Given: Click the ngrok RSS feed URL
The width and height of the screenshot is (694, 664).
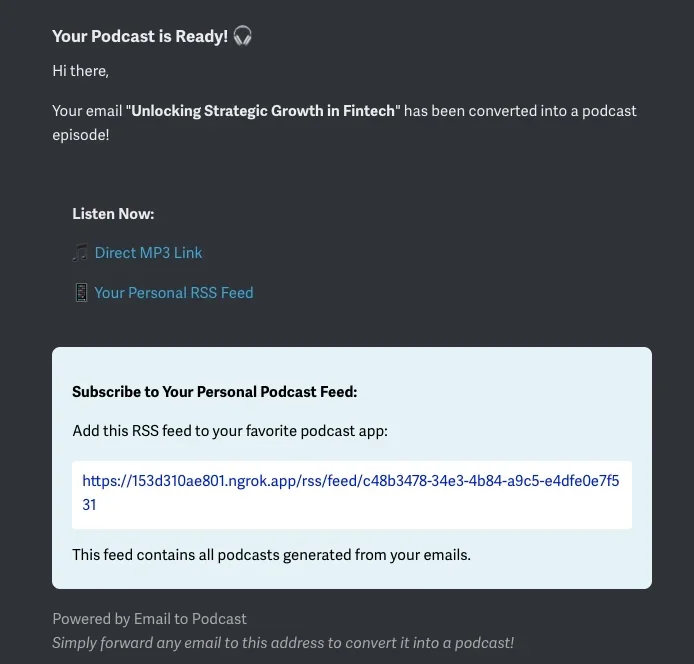Looking at the screenshot, I should point(350,481).
